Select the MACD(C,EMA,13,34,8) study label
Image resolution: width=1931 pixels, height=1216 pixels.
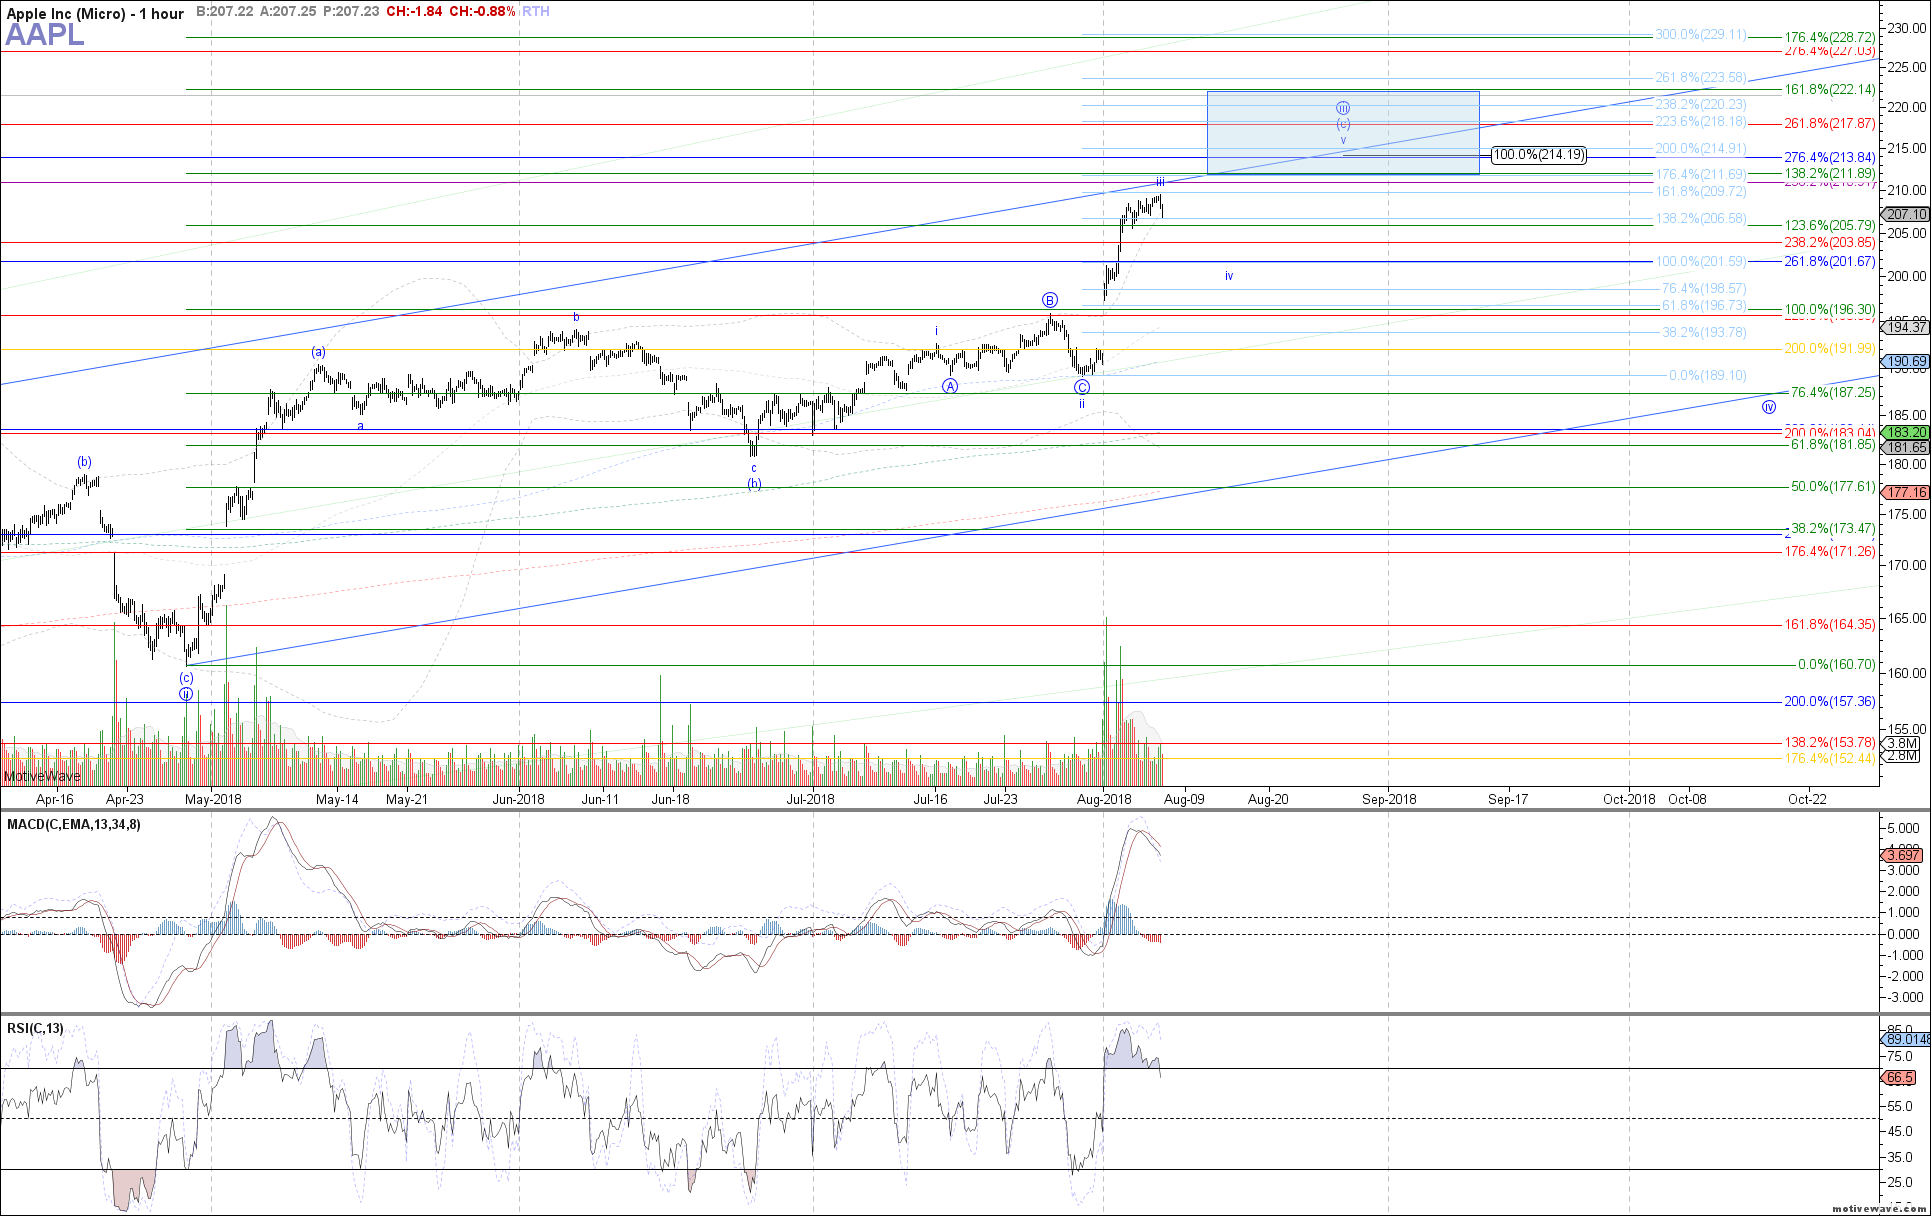(74, 825)
